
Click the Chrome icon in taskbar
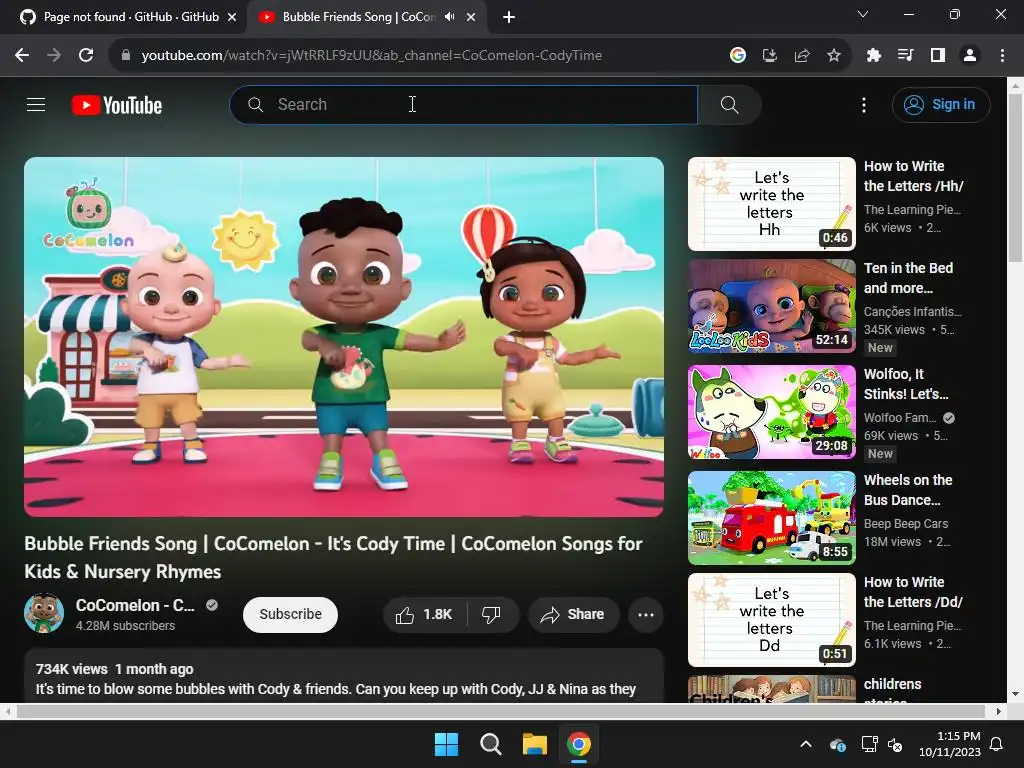point(579,744)
